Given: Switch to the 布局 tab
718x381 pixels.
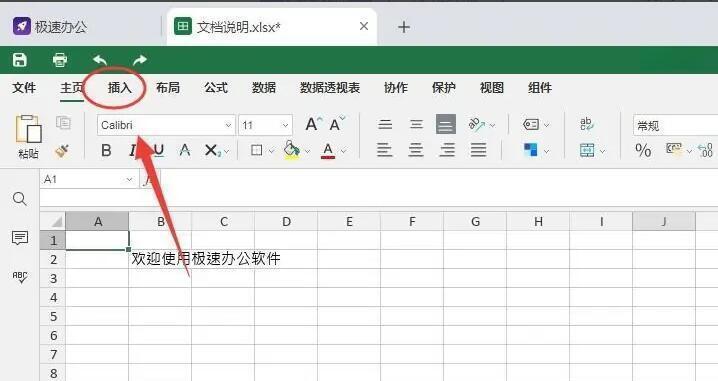Looking at the screenshot, I should [168, 87].
